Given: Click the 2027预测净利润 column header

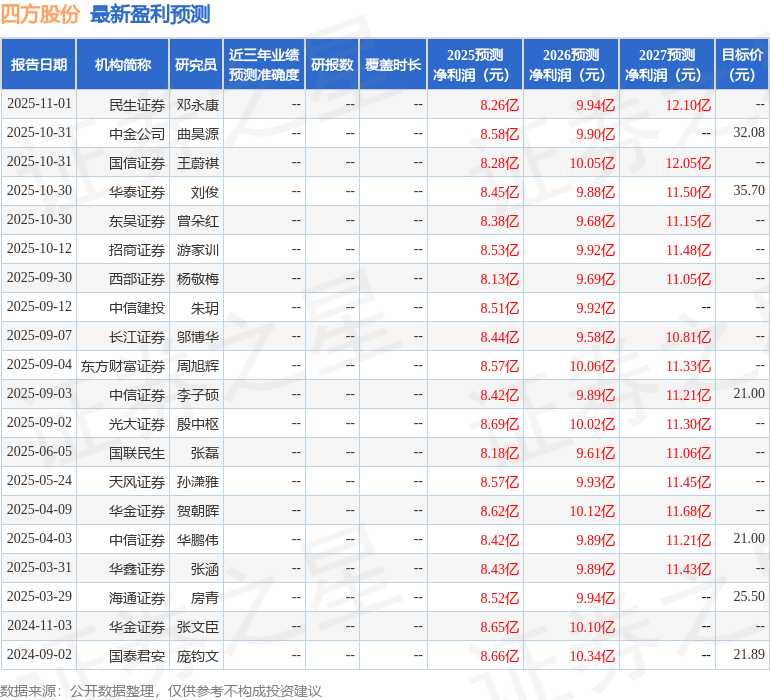Looking at the screenshot, I should (666, 65).
